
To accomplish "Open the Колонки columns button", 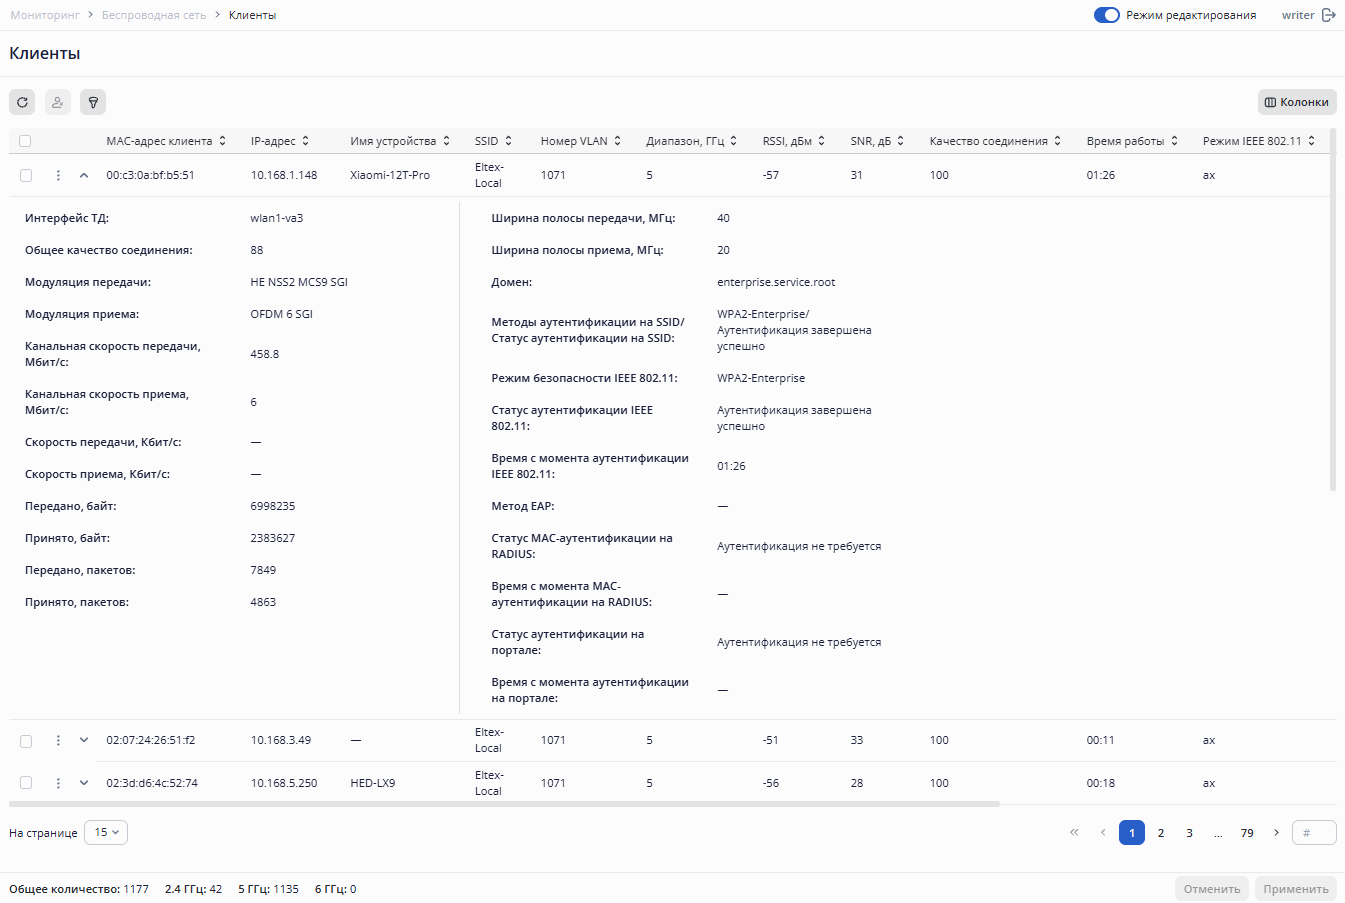I will coord(1297,102).
